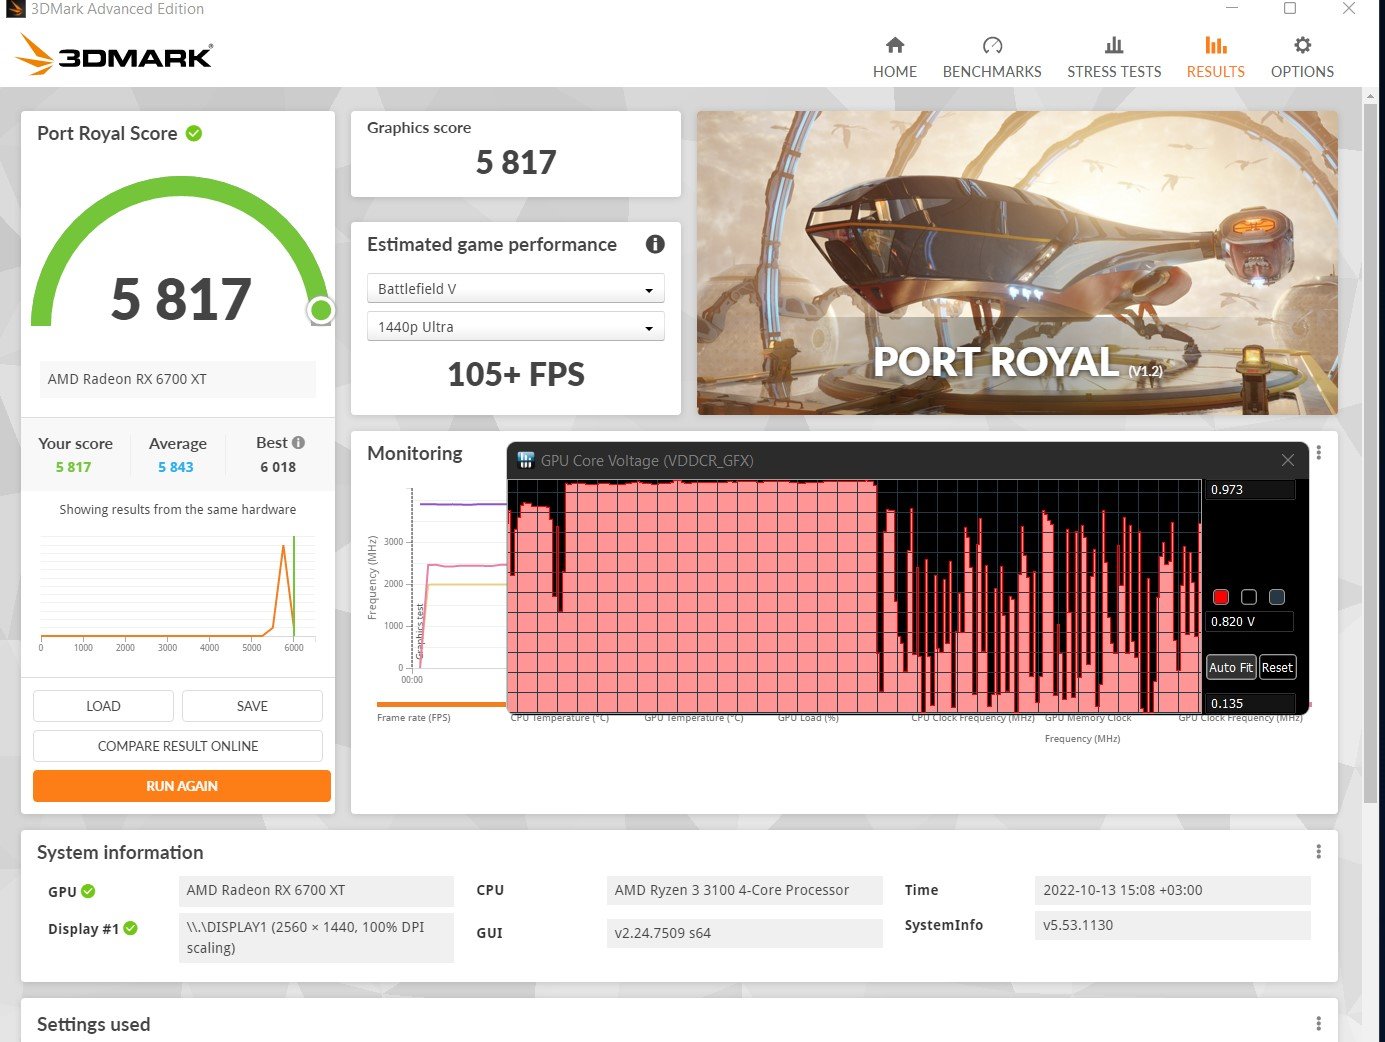Click the 0.135 minimum voltage field

tap(1250, 703)
